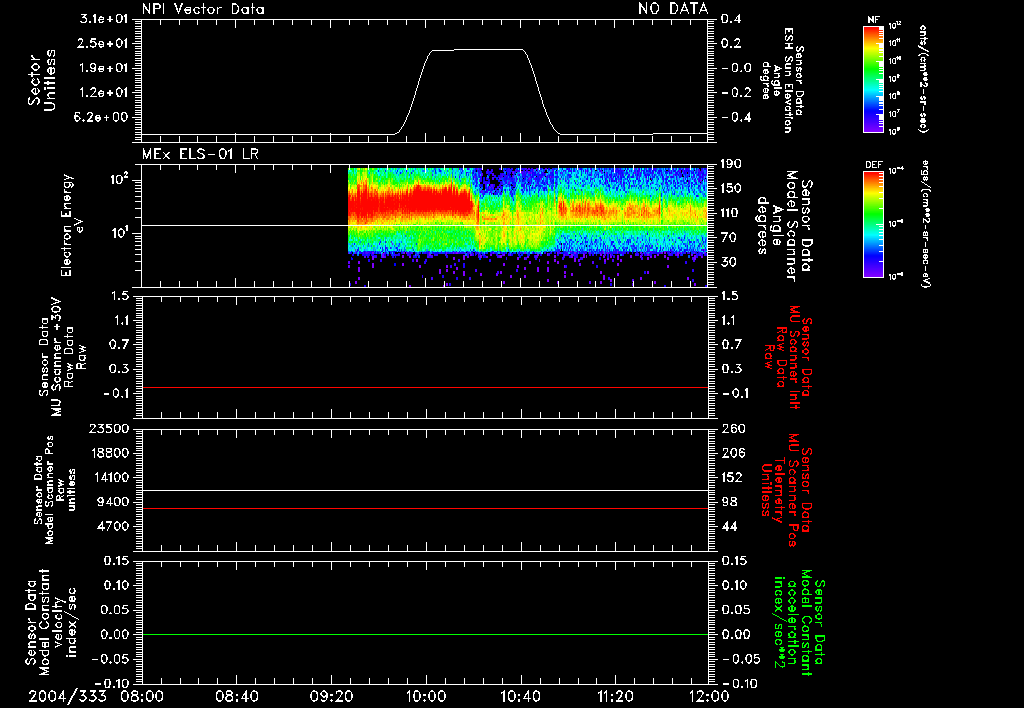Click the 4700 tick label
The width and height of the screenshot is (1024, 708).
(113, 527)
